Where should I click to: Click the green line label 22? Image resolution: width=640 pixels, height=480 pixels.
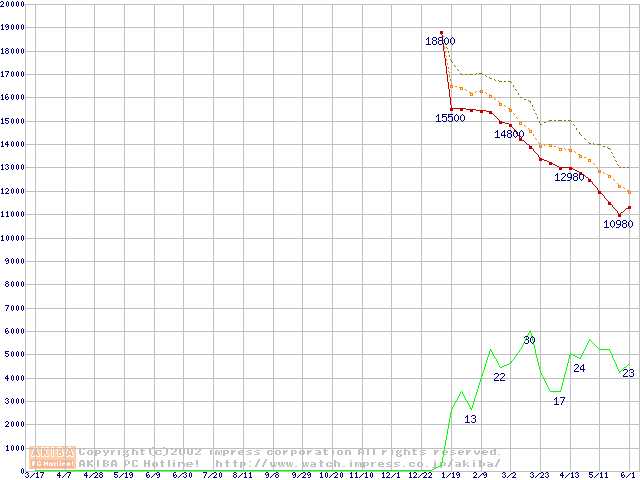(x=500, y=377)
